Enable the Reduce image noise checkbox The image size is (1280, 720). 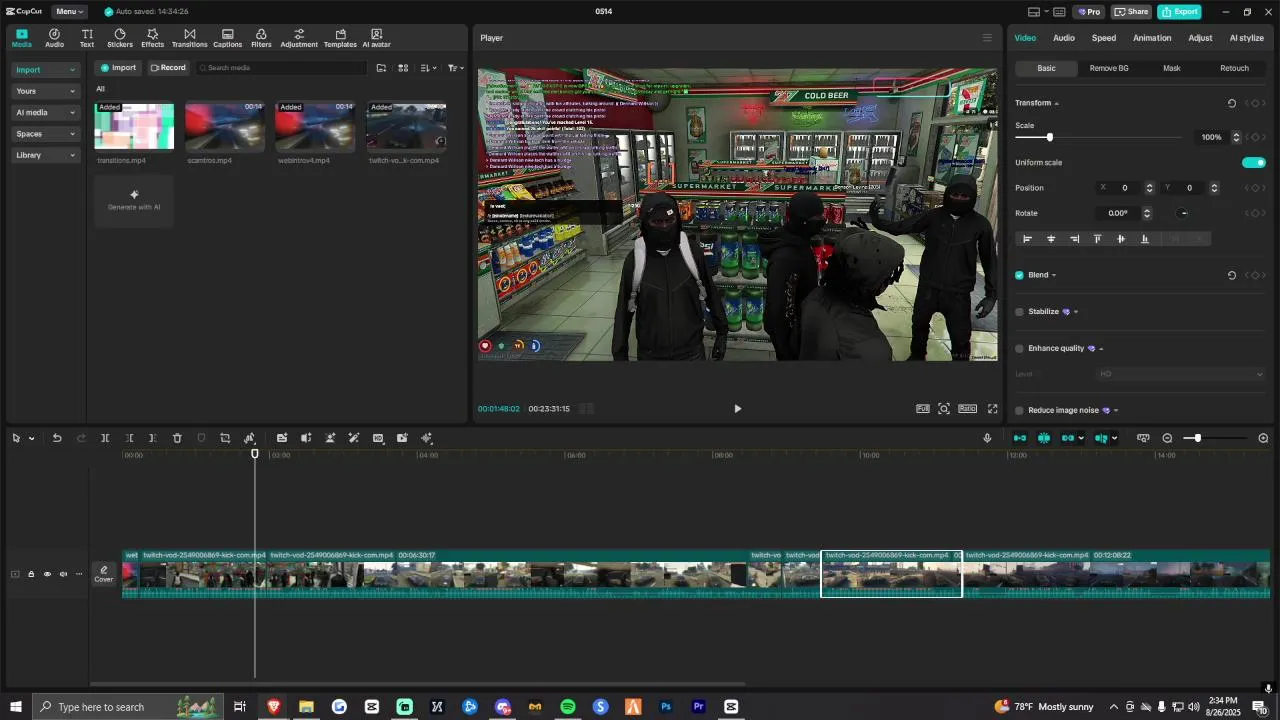(x=1019, y=411)
